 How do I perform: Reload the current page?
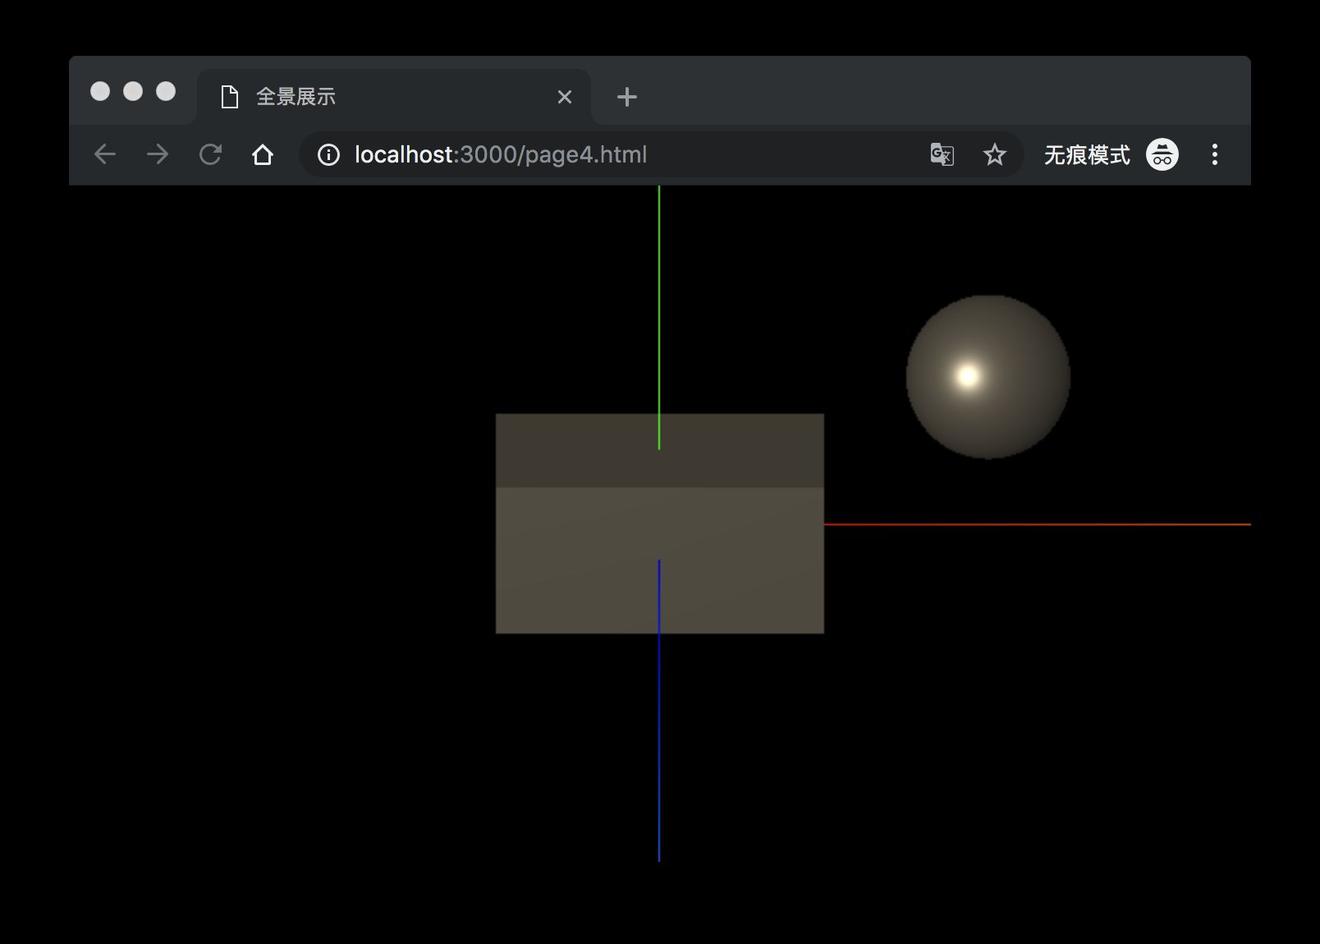click(210, 154)
